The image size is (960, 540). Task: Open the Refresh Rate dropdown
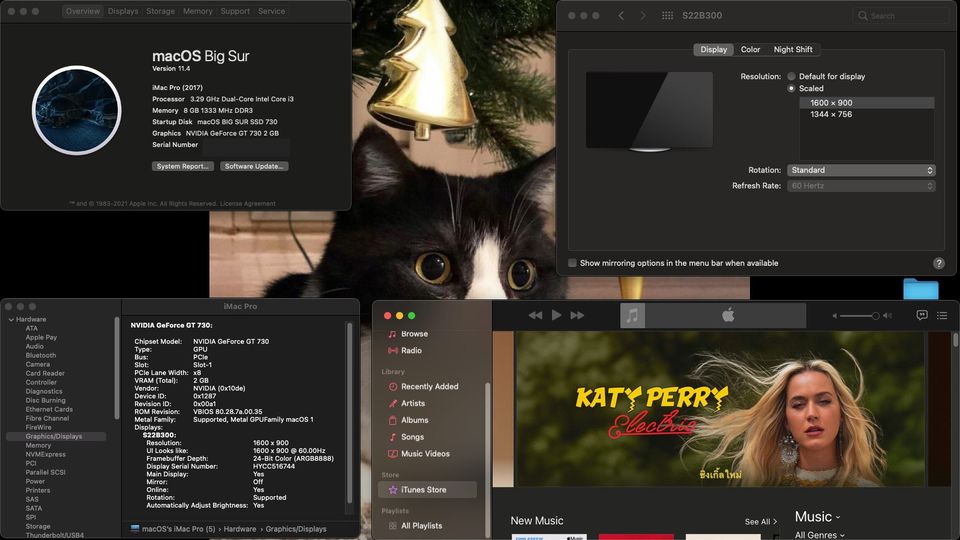(x=861, y=186)
